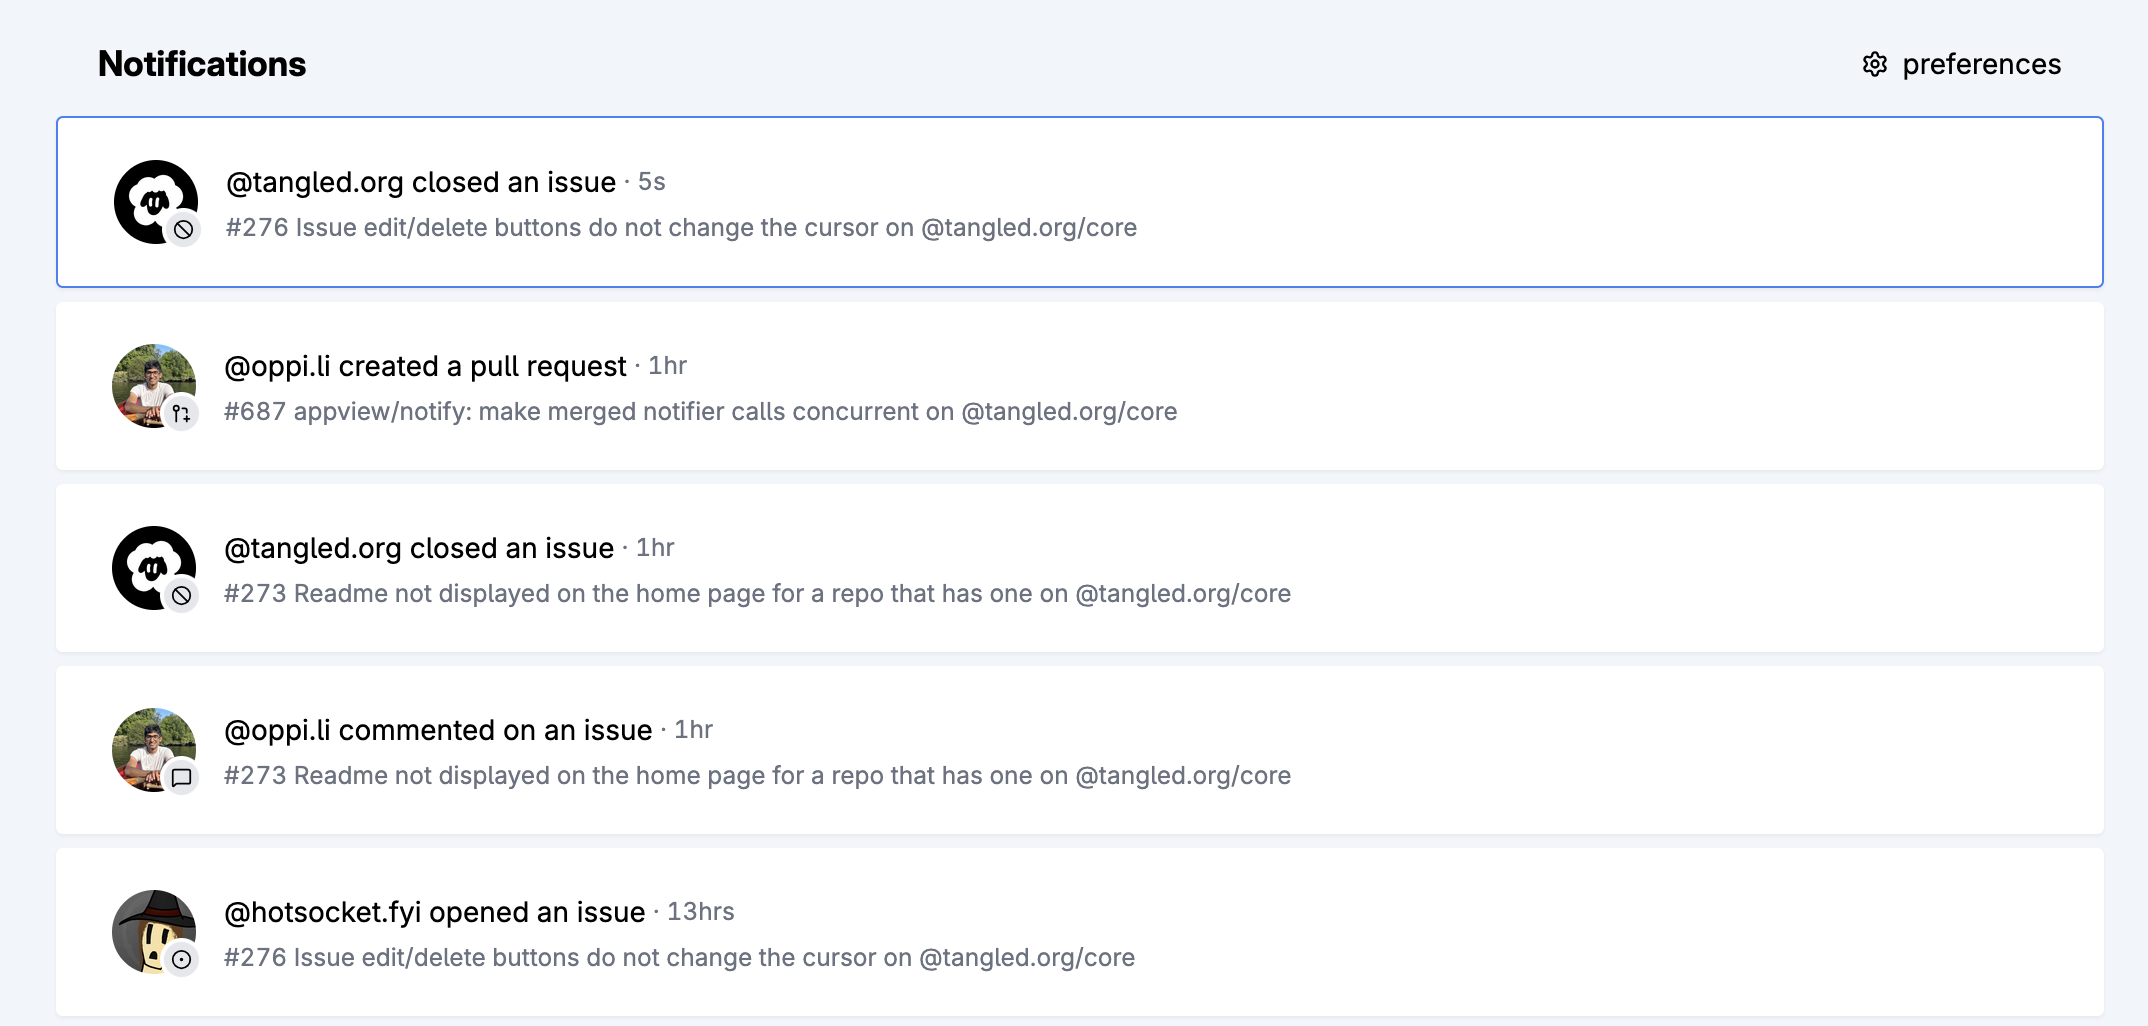This screenshot has width=2148, height=1026.
Task: Open the "@oppi.li created a pull request" notification
Action: click(x=425, y=367)
